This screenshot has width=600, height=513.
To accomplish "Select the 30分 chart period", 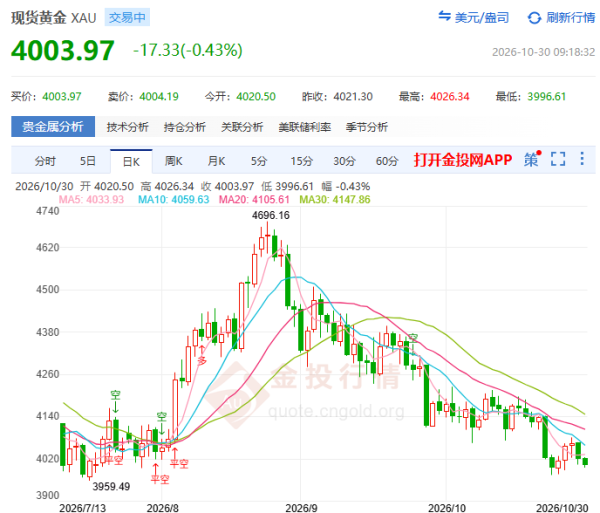I will tap(344, 161).
